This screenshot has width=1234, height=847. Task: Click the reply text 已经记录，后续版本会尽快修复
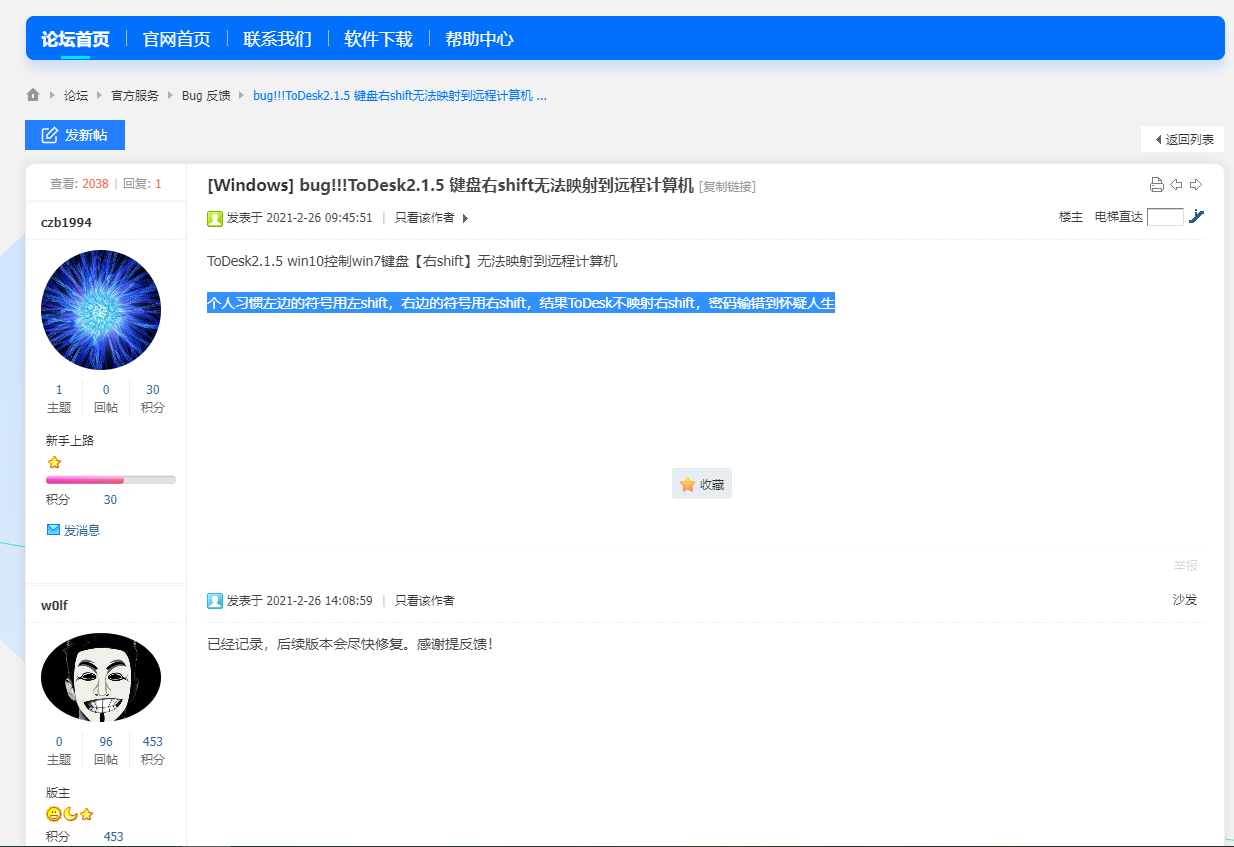[350, 643]
